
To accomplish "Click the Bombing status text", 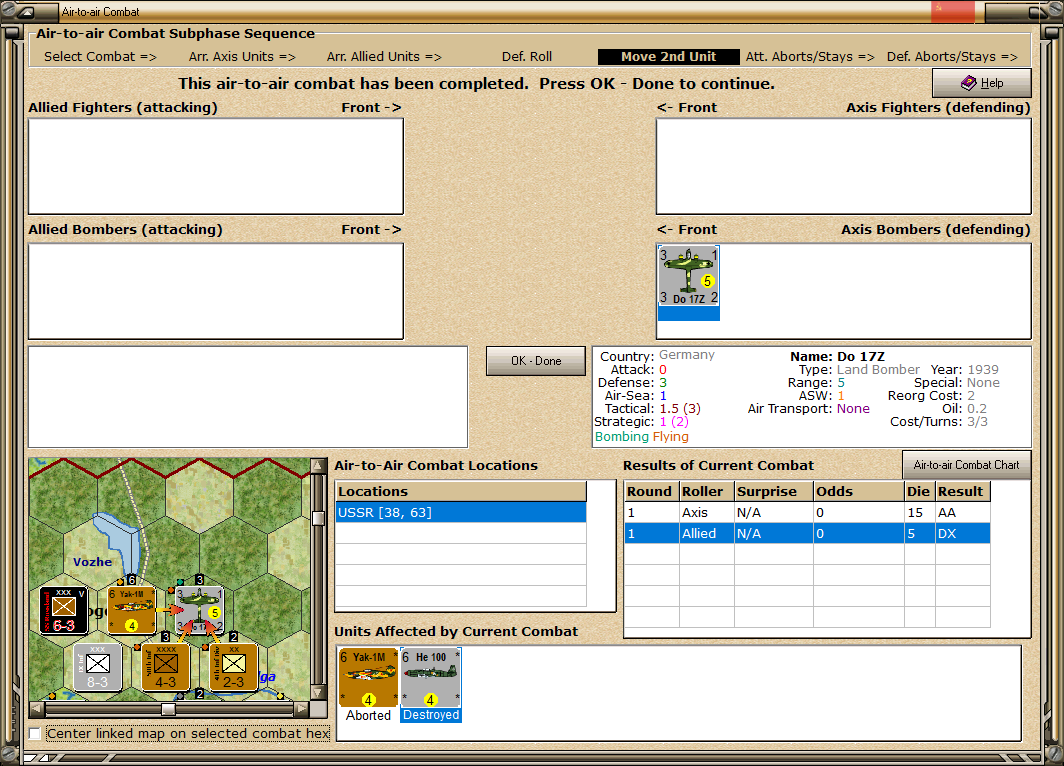I will 622,437.
